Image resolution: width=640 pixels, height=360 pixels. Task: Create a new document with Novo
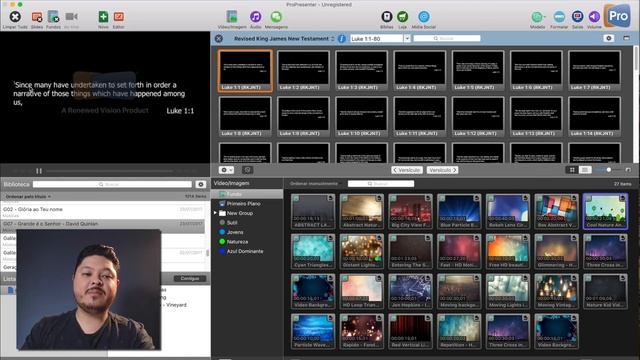(103, 17)
